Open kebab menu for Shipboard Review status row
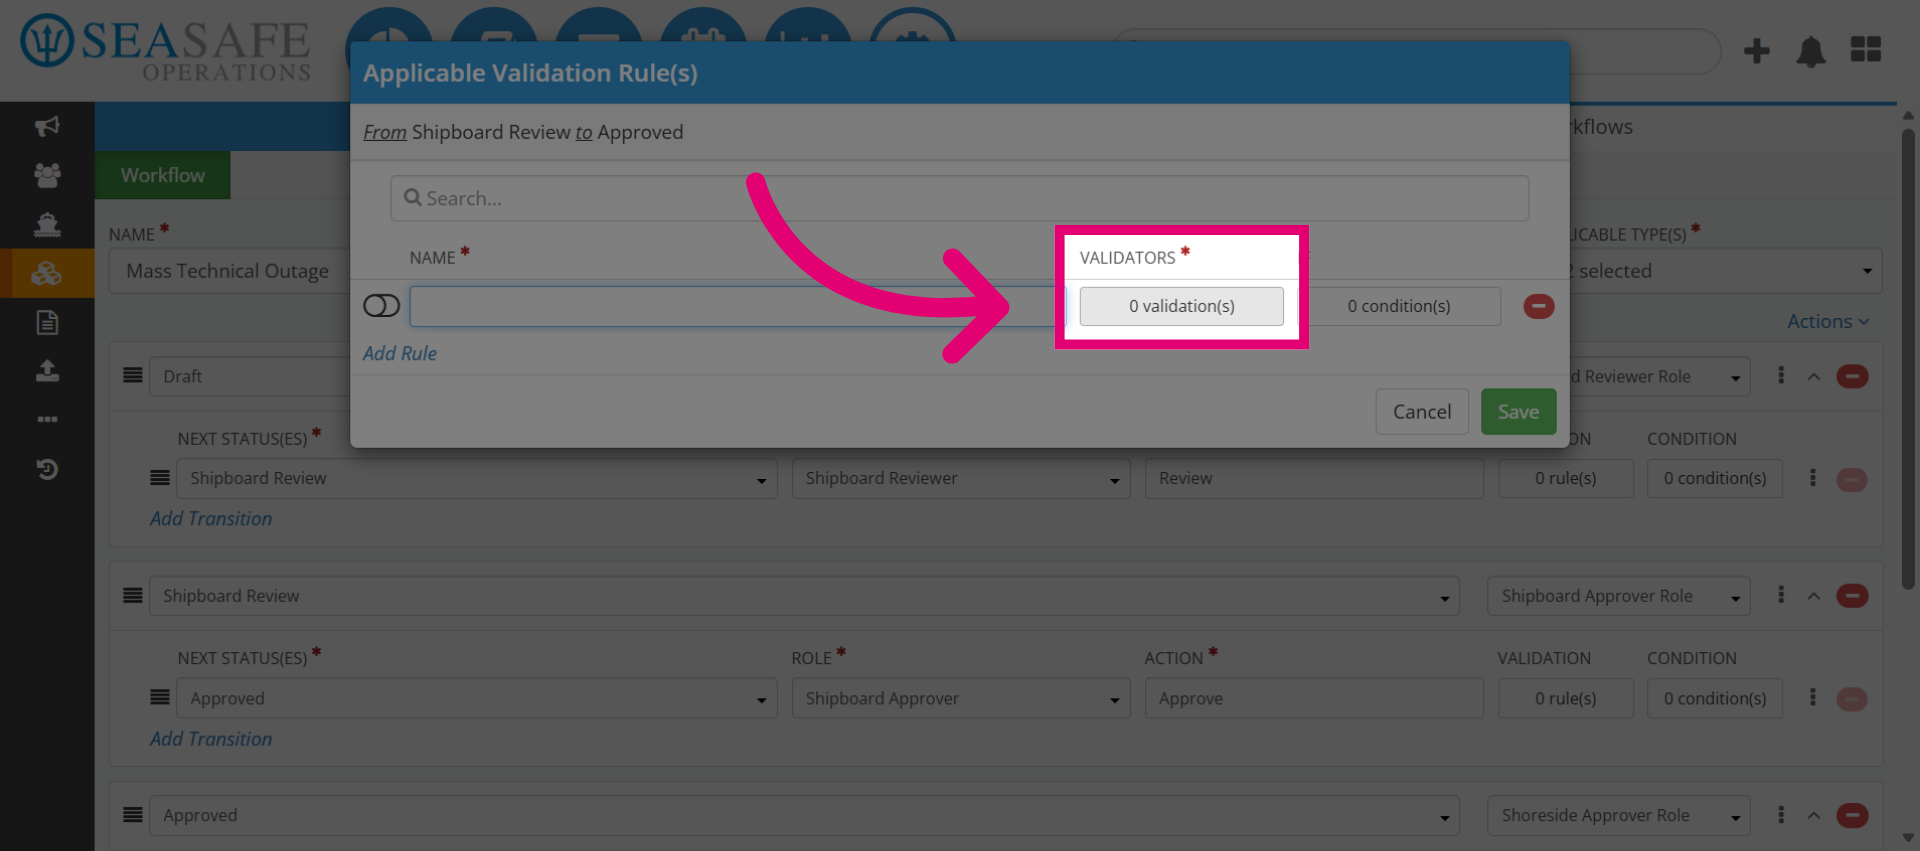 coord(1781,595)
